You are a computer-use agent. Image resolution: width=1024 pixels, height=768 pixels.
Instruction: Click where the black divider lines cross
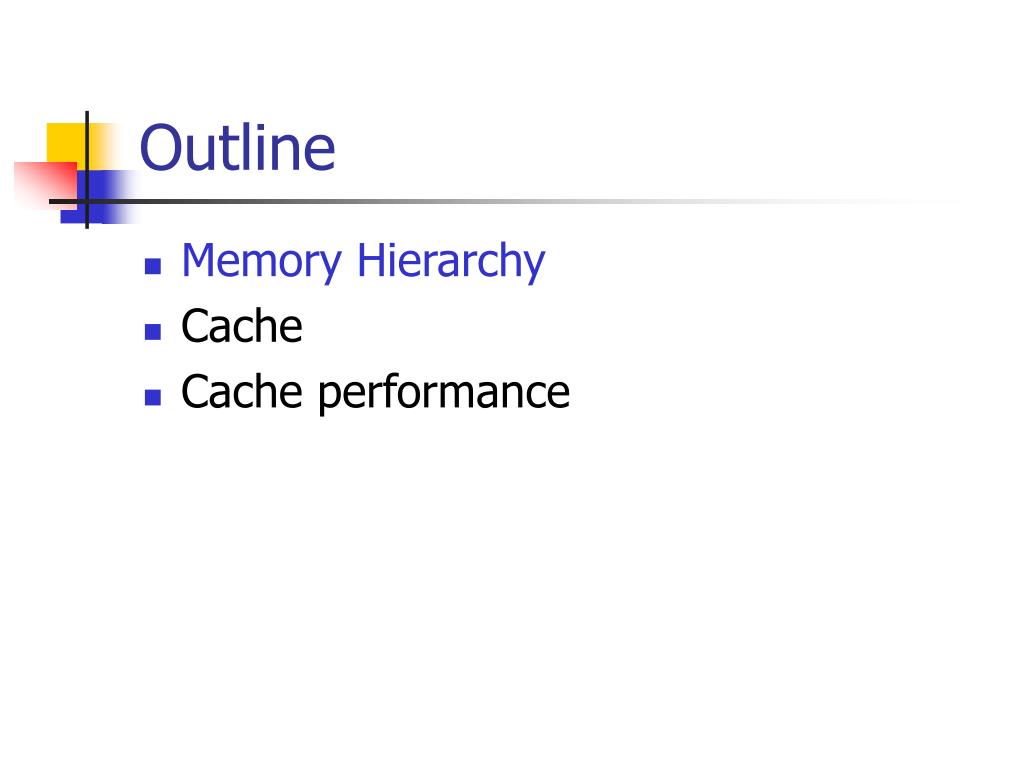pyautogui.click(x=87, y=201)
